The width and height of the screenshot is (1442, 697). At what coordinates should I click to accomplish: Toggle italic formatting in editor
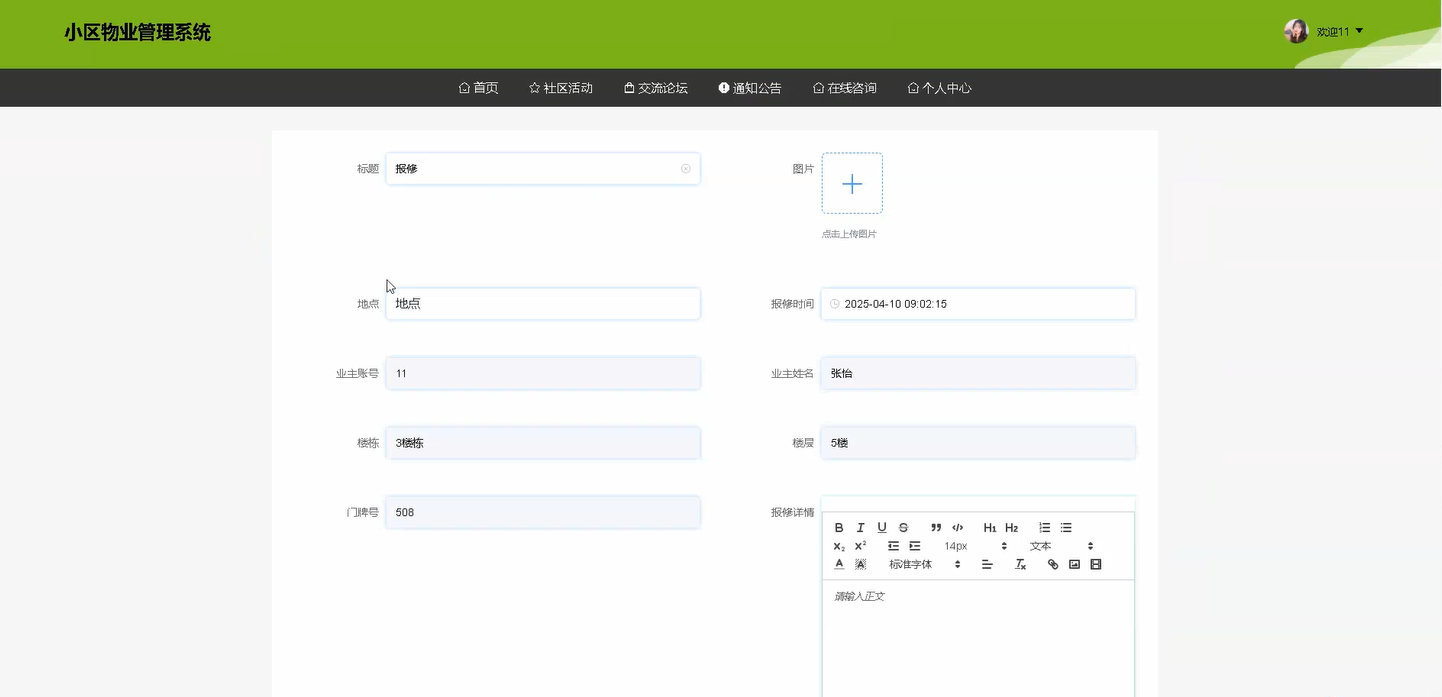click(860, 527)
